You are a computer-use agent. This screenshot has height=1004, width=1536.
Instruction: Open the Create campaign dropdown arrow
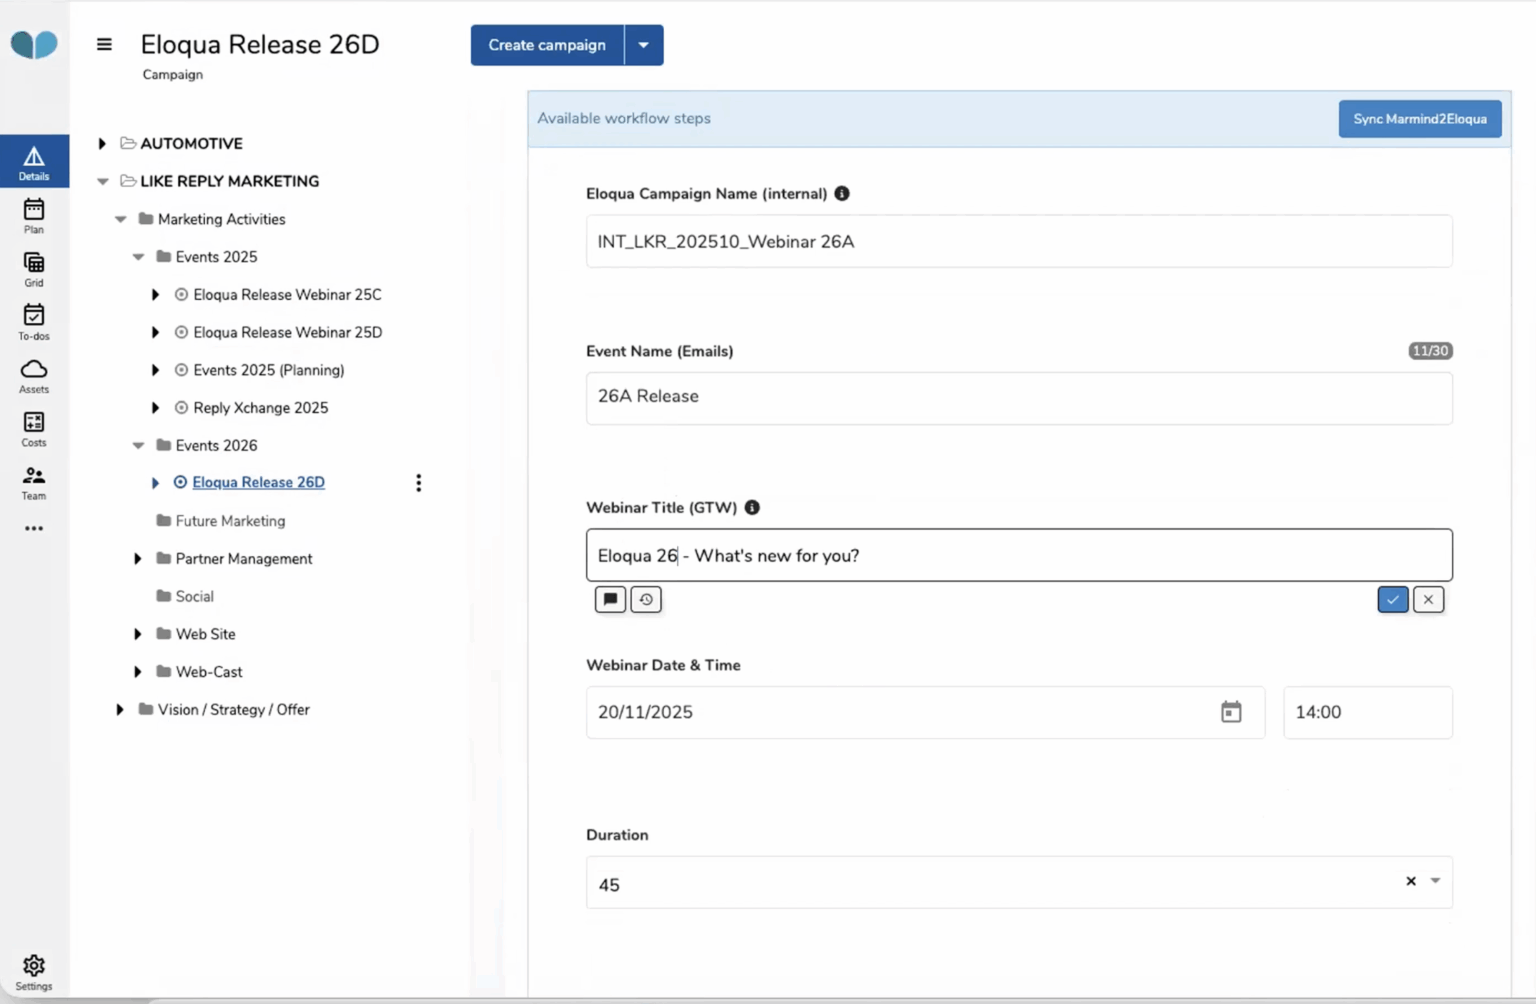click(x=643, y=44)
